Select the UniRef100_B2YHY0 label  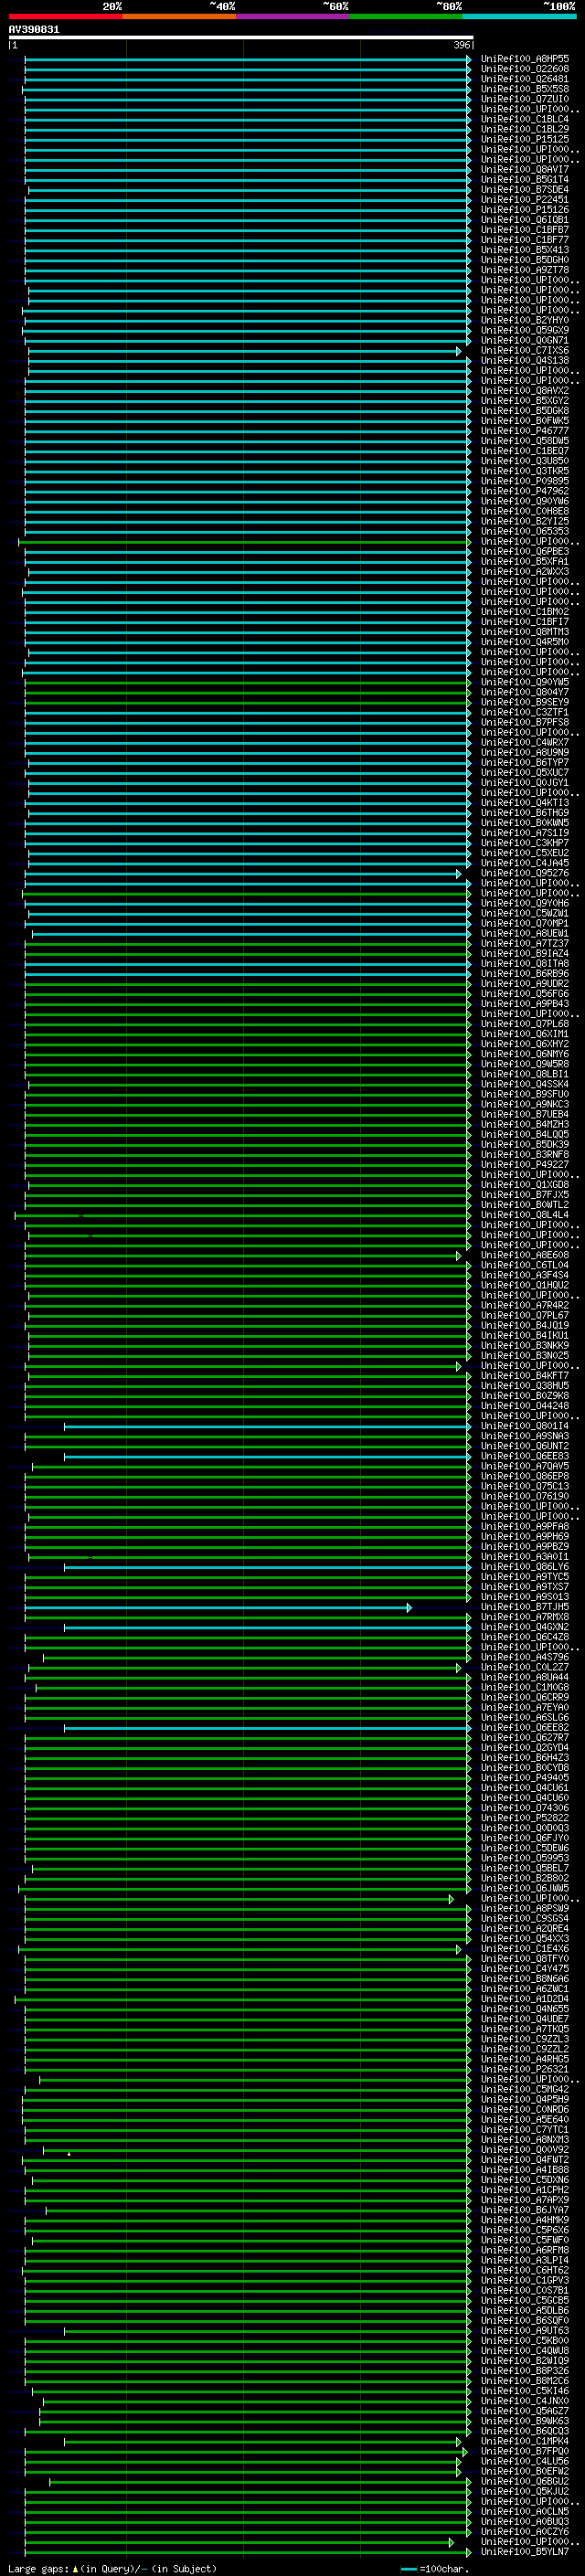tap(525, 320)
